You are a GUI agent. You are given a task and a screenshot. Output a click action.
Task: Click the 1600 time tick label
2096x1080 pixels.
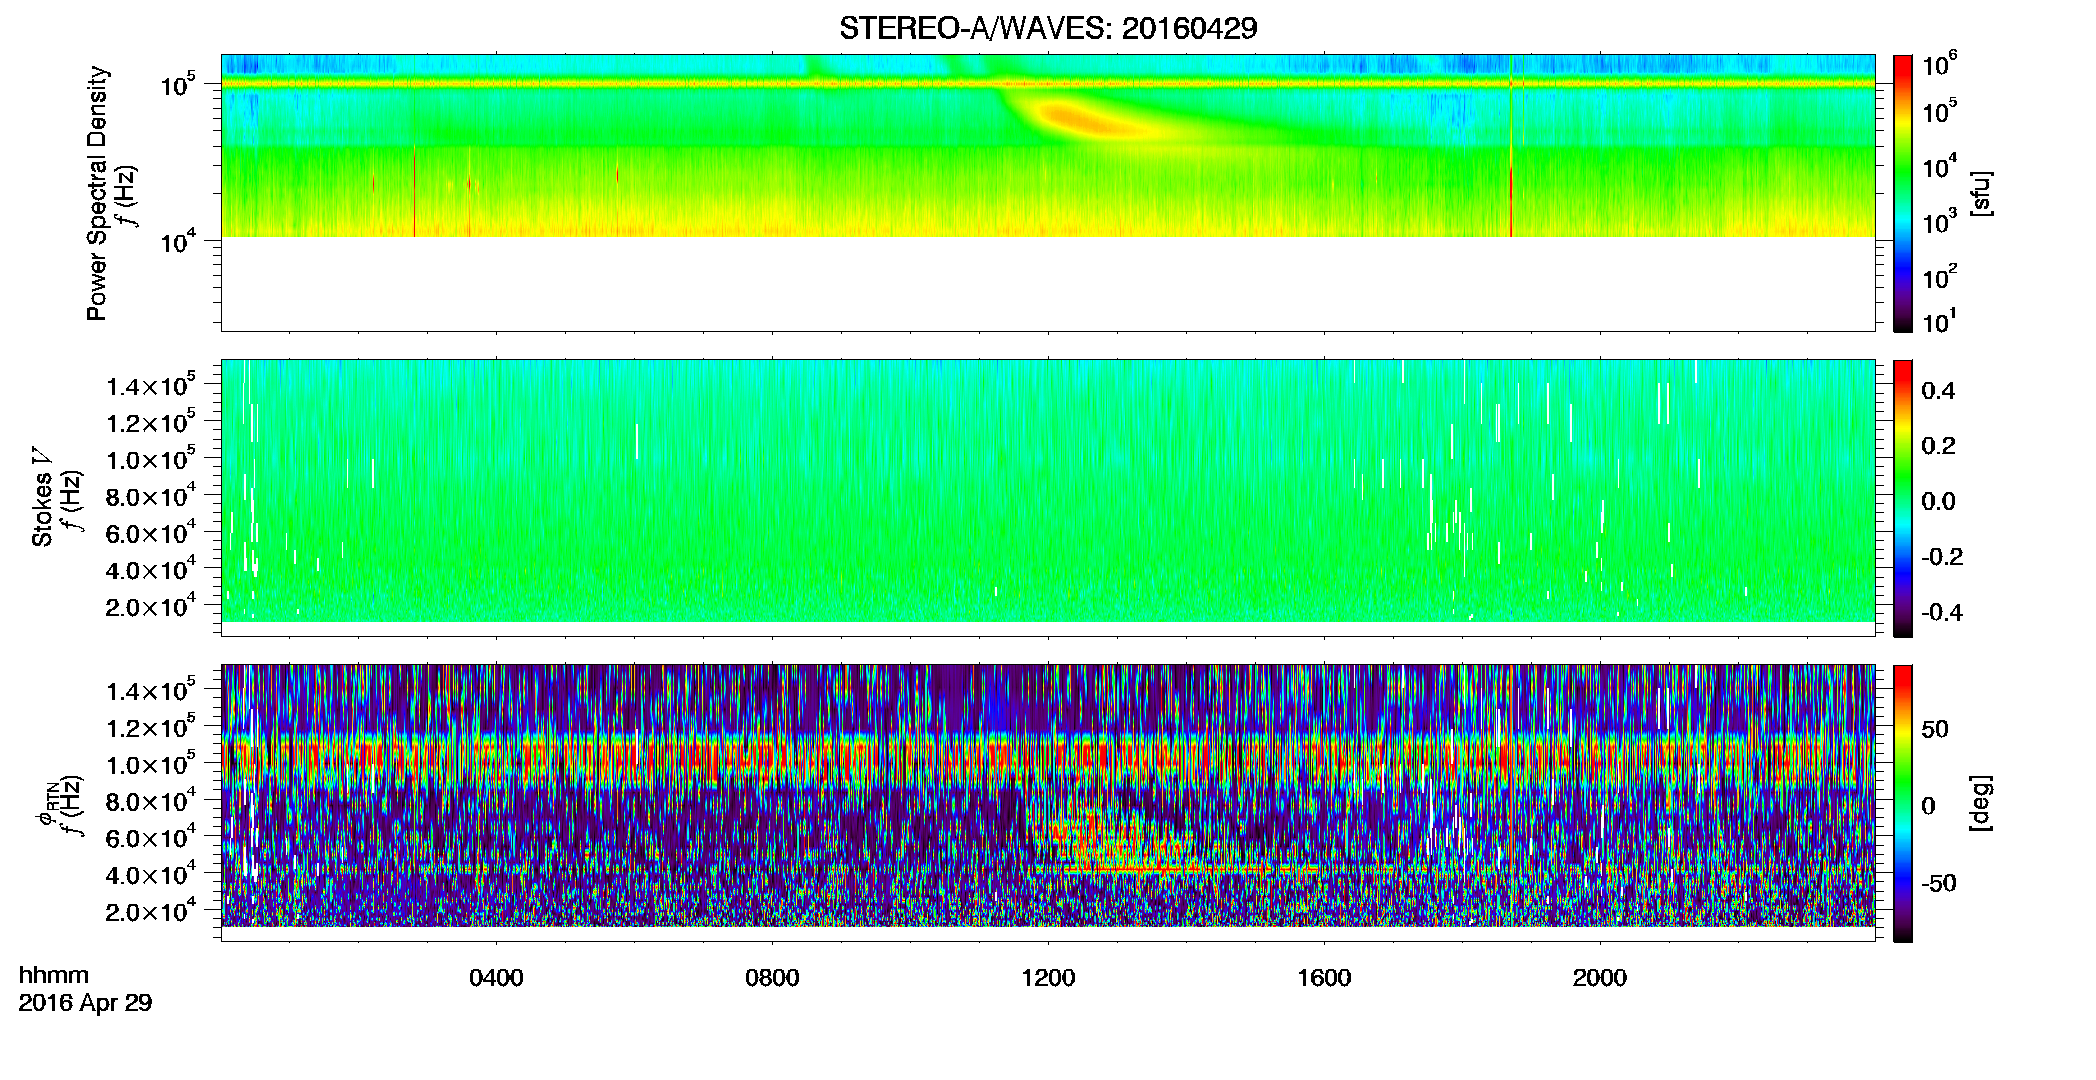pyautogui.click(x=1324, y=978)
